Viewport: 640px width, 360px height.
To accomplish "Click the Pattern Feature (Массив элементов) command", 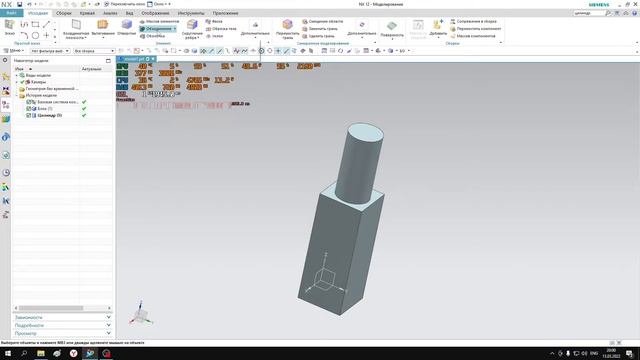I will (x=159, y=21).
